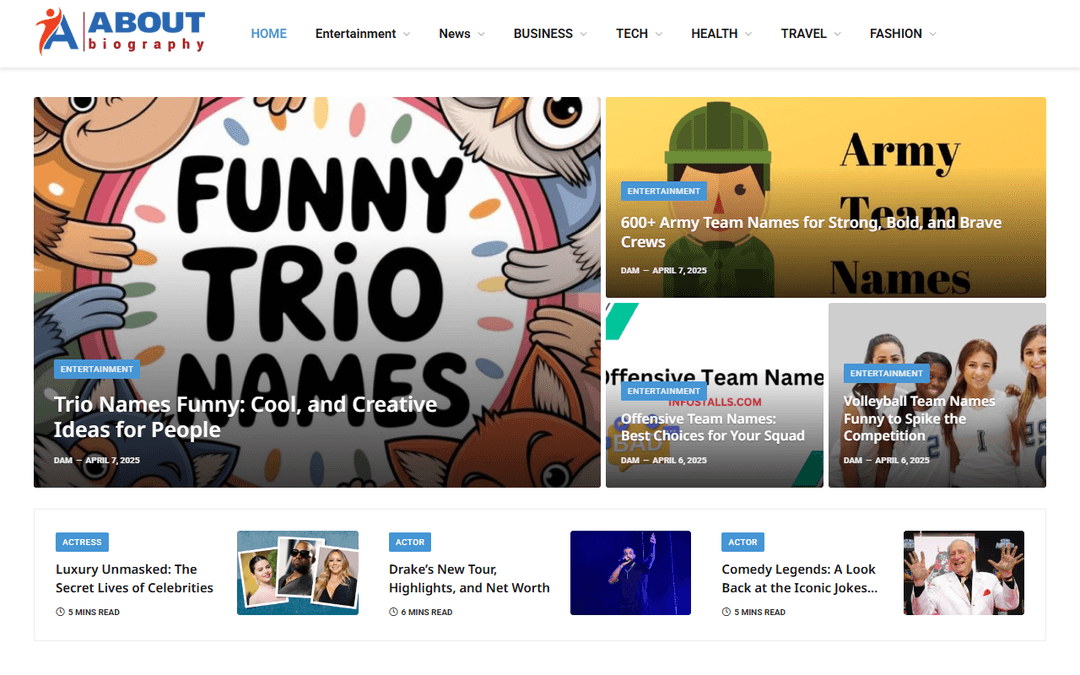1080x675 pixels.
Task: Click ENTERTAINMENT tag on Volleyball post
Action: click(x=886, y=373)
